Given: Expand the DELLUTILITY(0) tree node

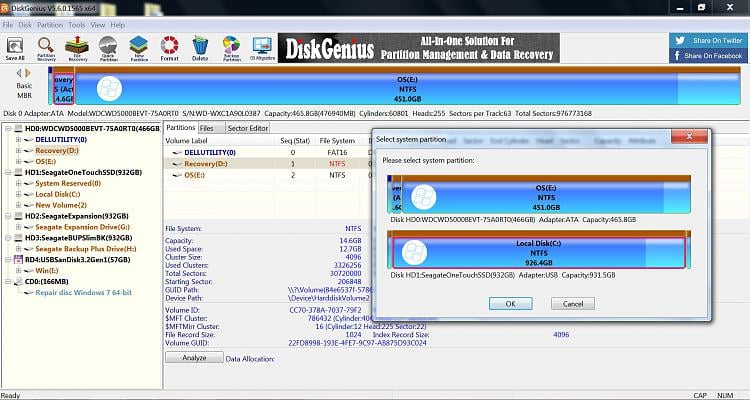Looking at the screenshot, I should tap(19, 140).
